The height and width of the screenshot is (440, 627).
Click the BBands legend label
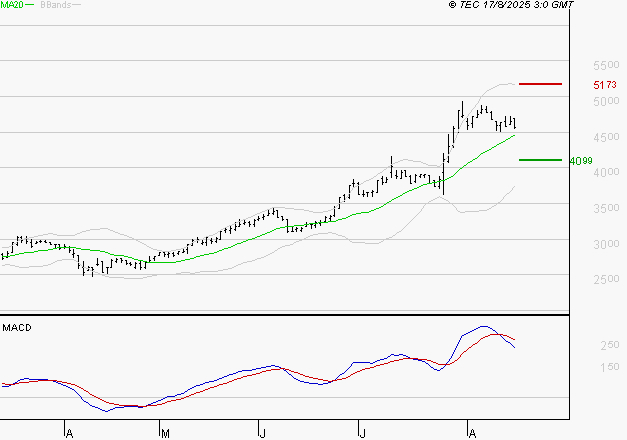[56, 5]
